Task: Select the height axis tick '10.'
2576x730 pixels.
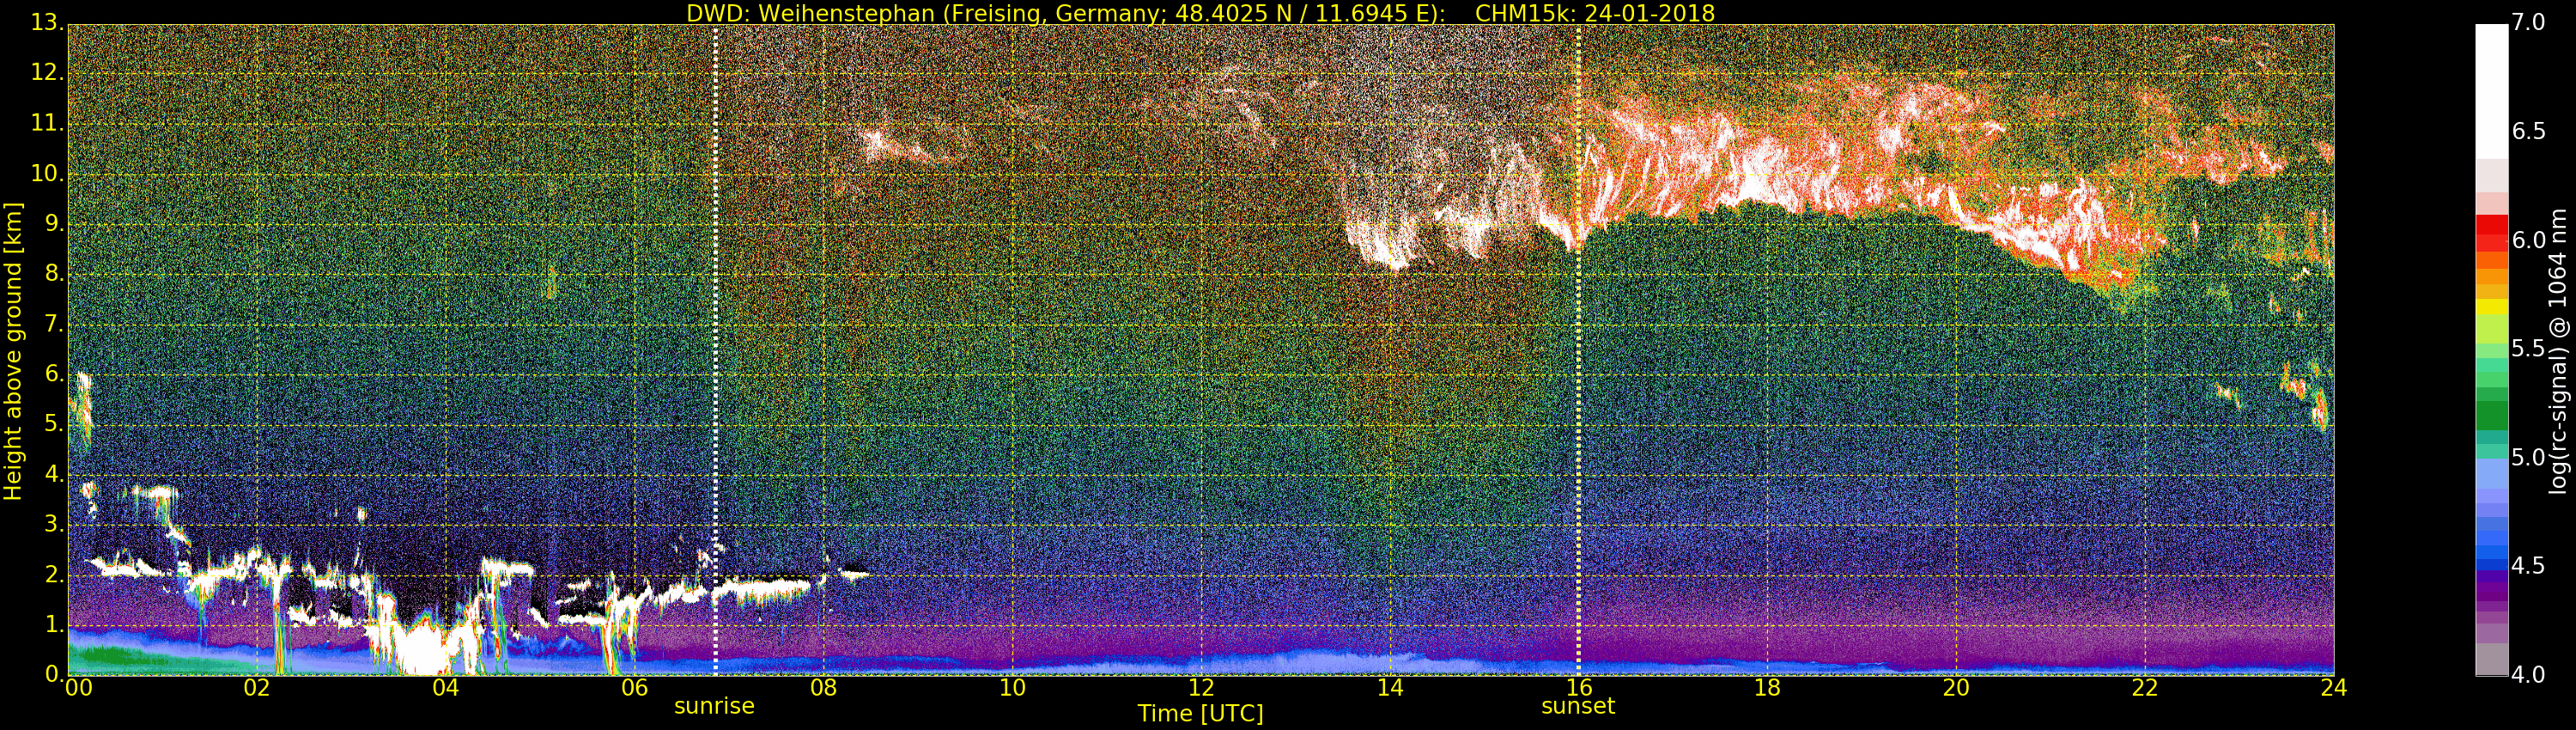Action: 47,173
